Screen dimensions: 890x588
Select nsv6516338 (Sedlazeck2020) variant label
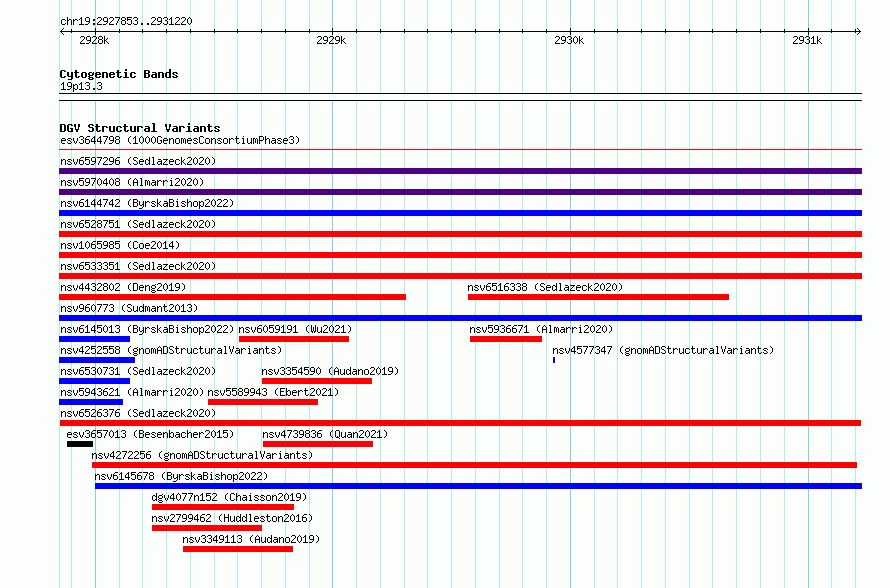[x=545, y=287]
